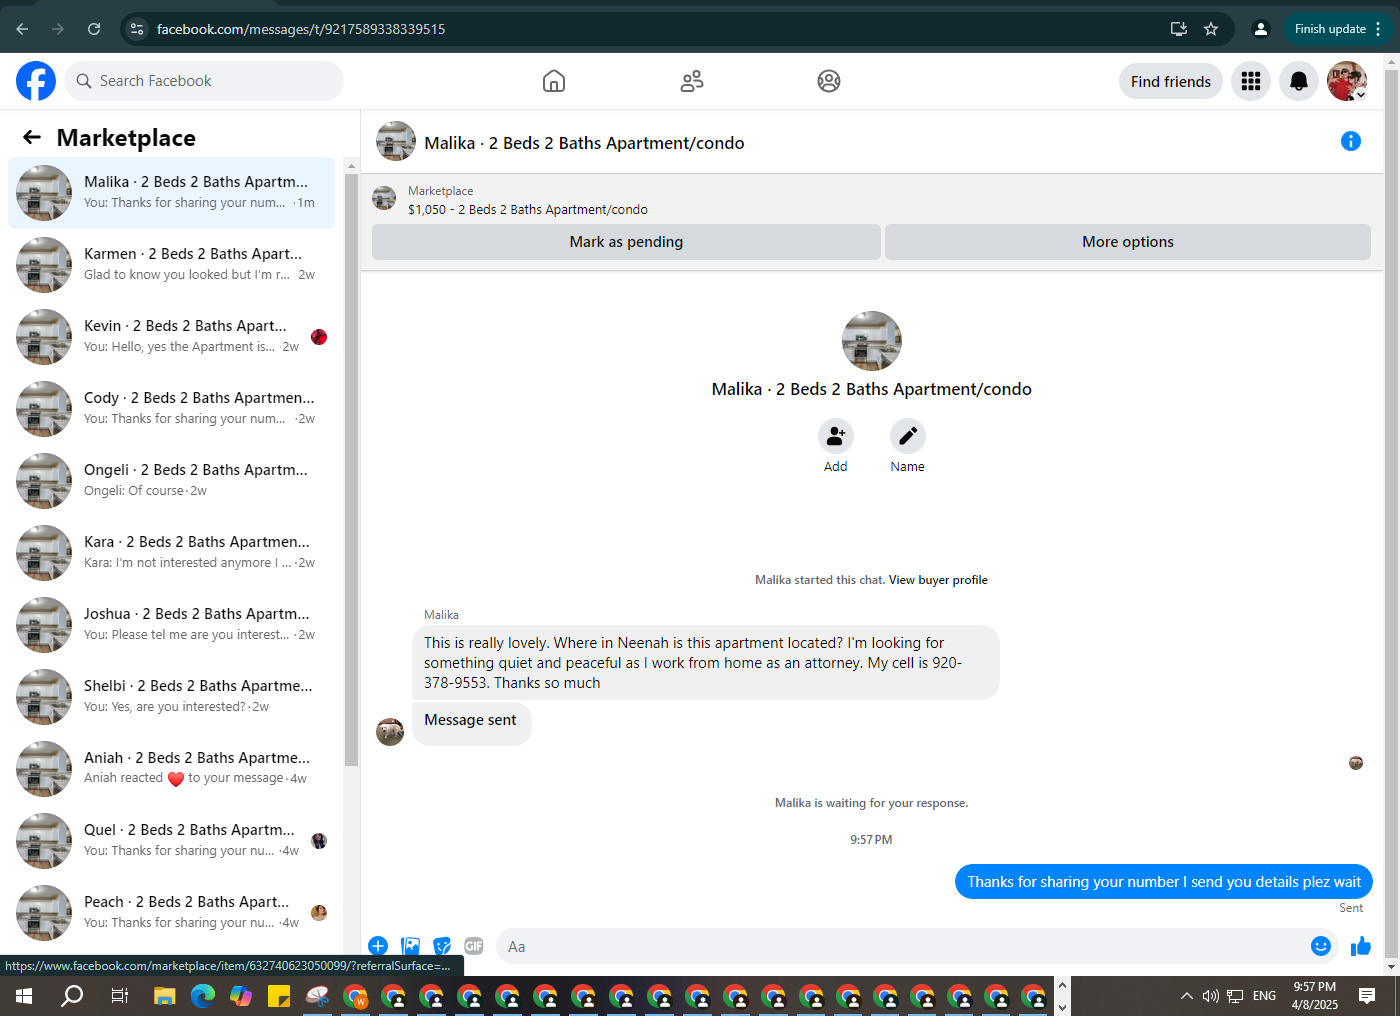The height and width of the screenshot is (1016, 1400).
Task: Open more actions with the plus icon
Action: click(378, 946)
